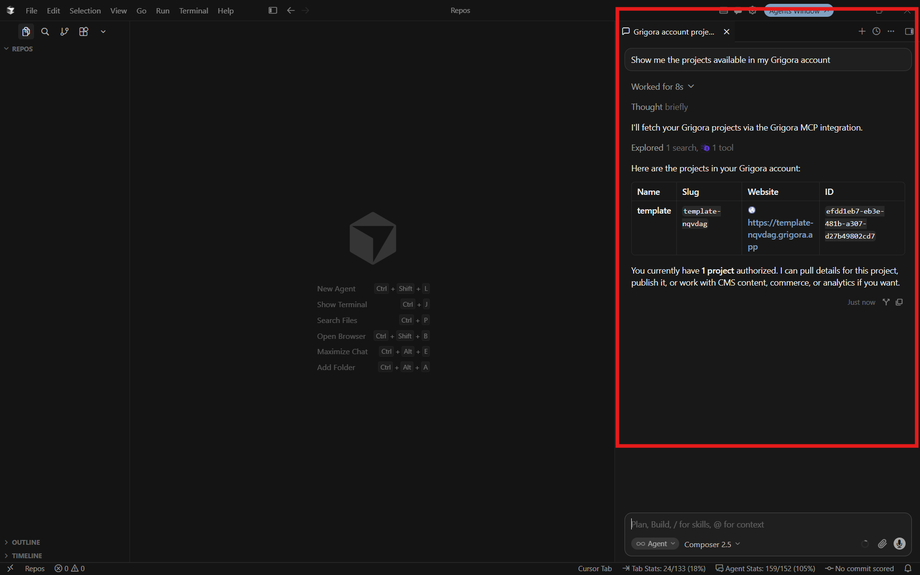920x575 pixels.
Task: Click the template-nqvdag slug cell
Action: coord(702,217)
